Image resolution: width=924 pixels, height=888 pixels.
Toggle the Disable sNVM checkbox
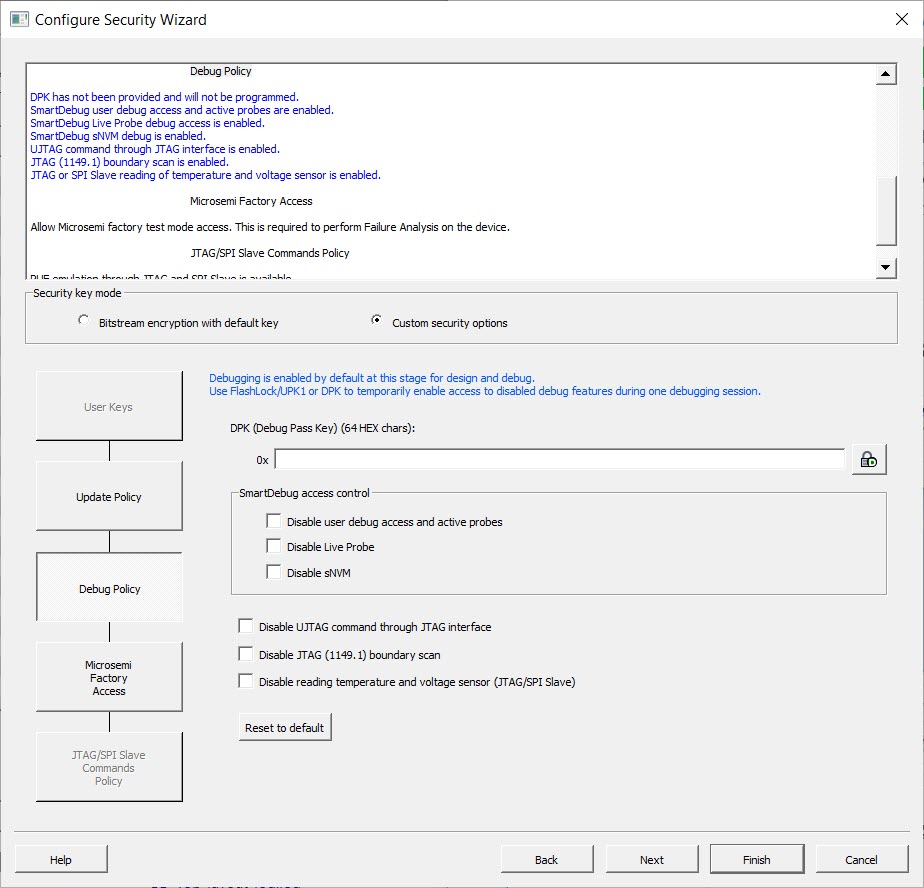pyautogui.click(x=274, y=572)
